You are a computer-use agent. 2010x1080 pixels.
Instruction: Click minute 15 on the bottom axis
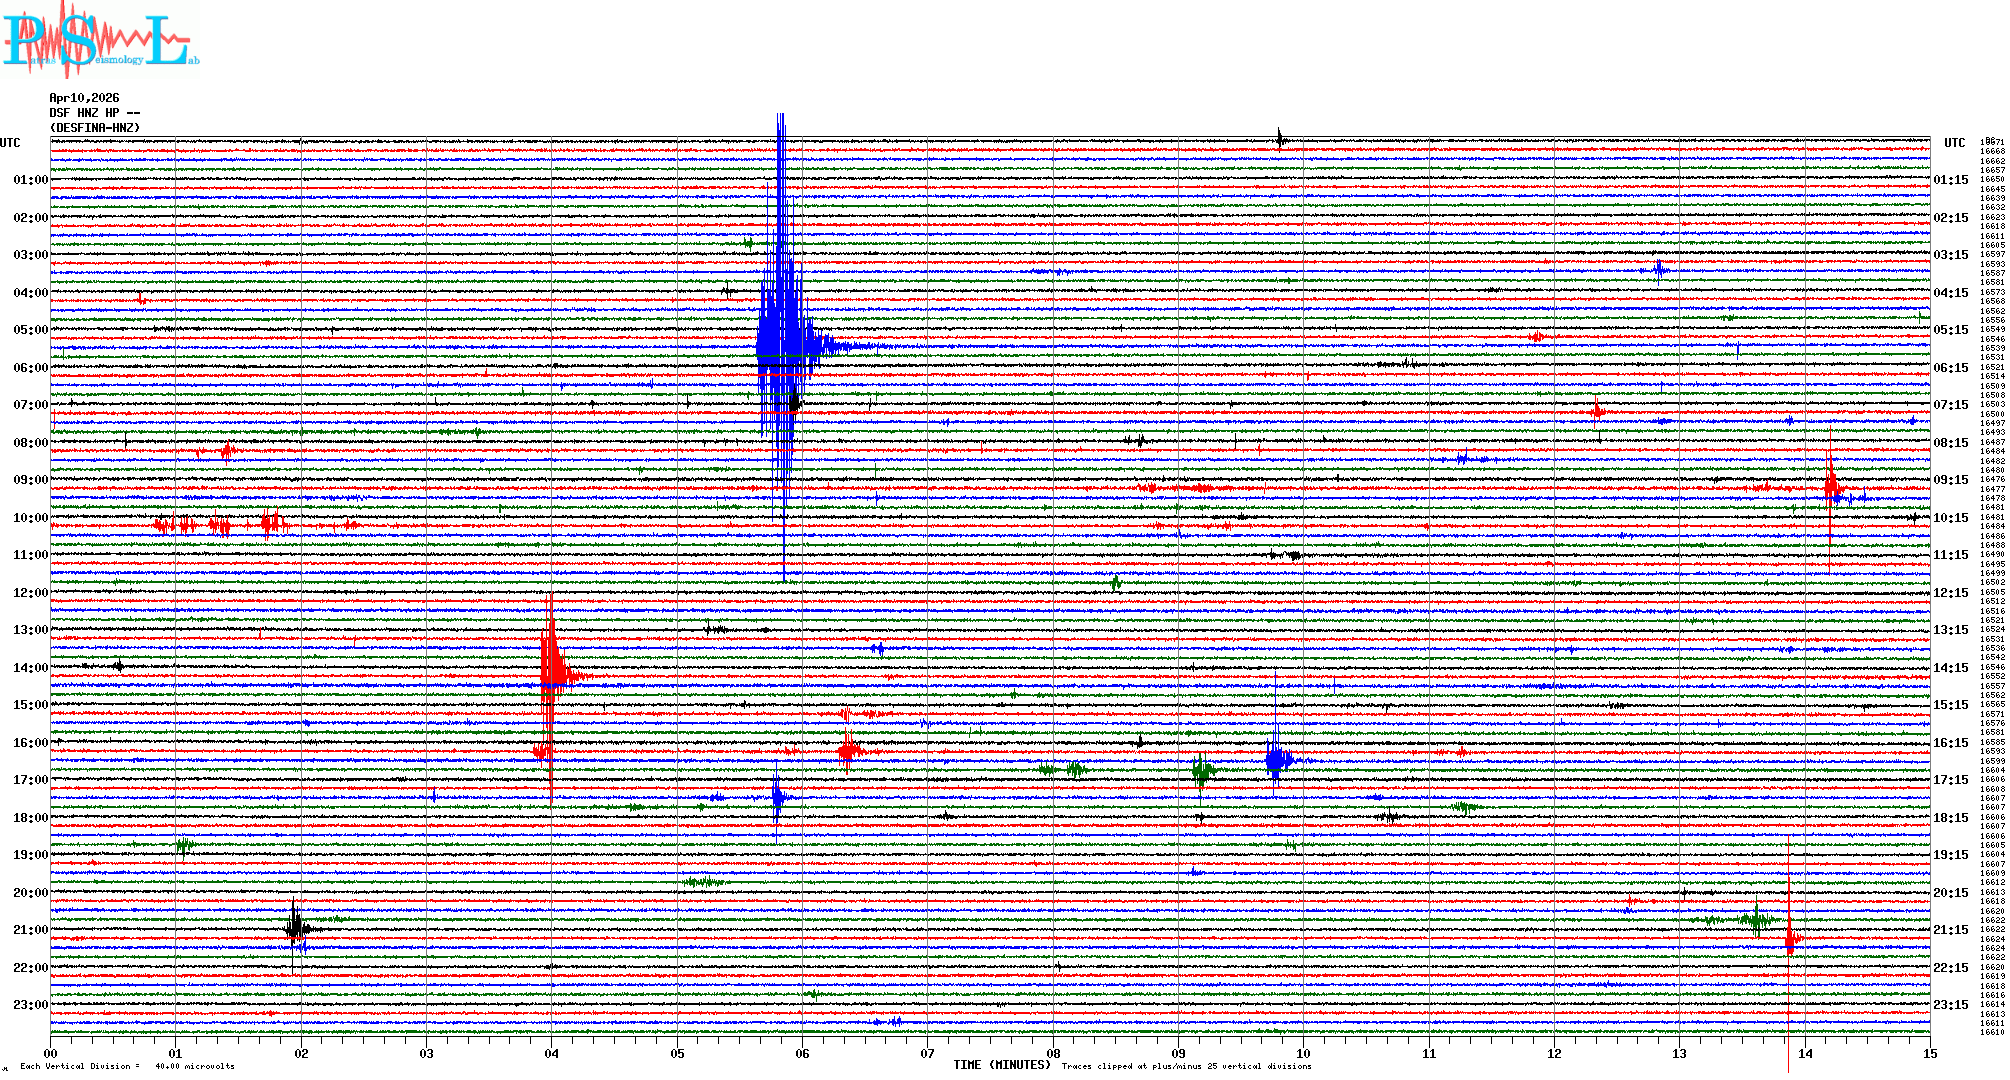tap(1929, 1053)
